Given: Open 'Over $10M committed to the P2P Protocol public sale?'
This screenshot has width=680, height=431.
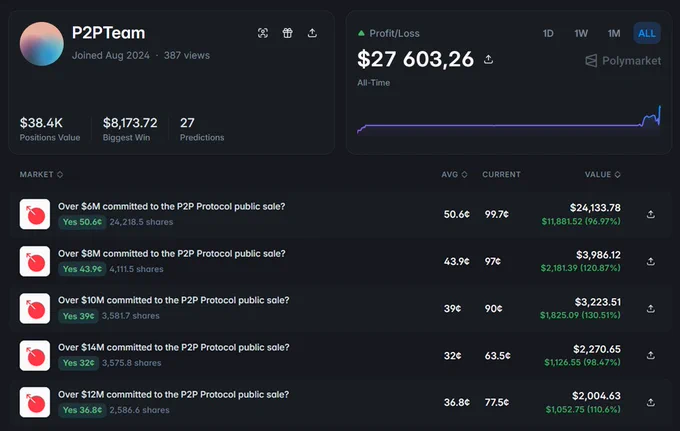Looking at the screenshot, I should pyautogui.click(x=173, y=300).
